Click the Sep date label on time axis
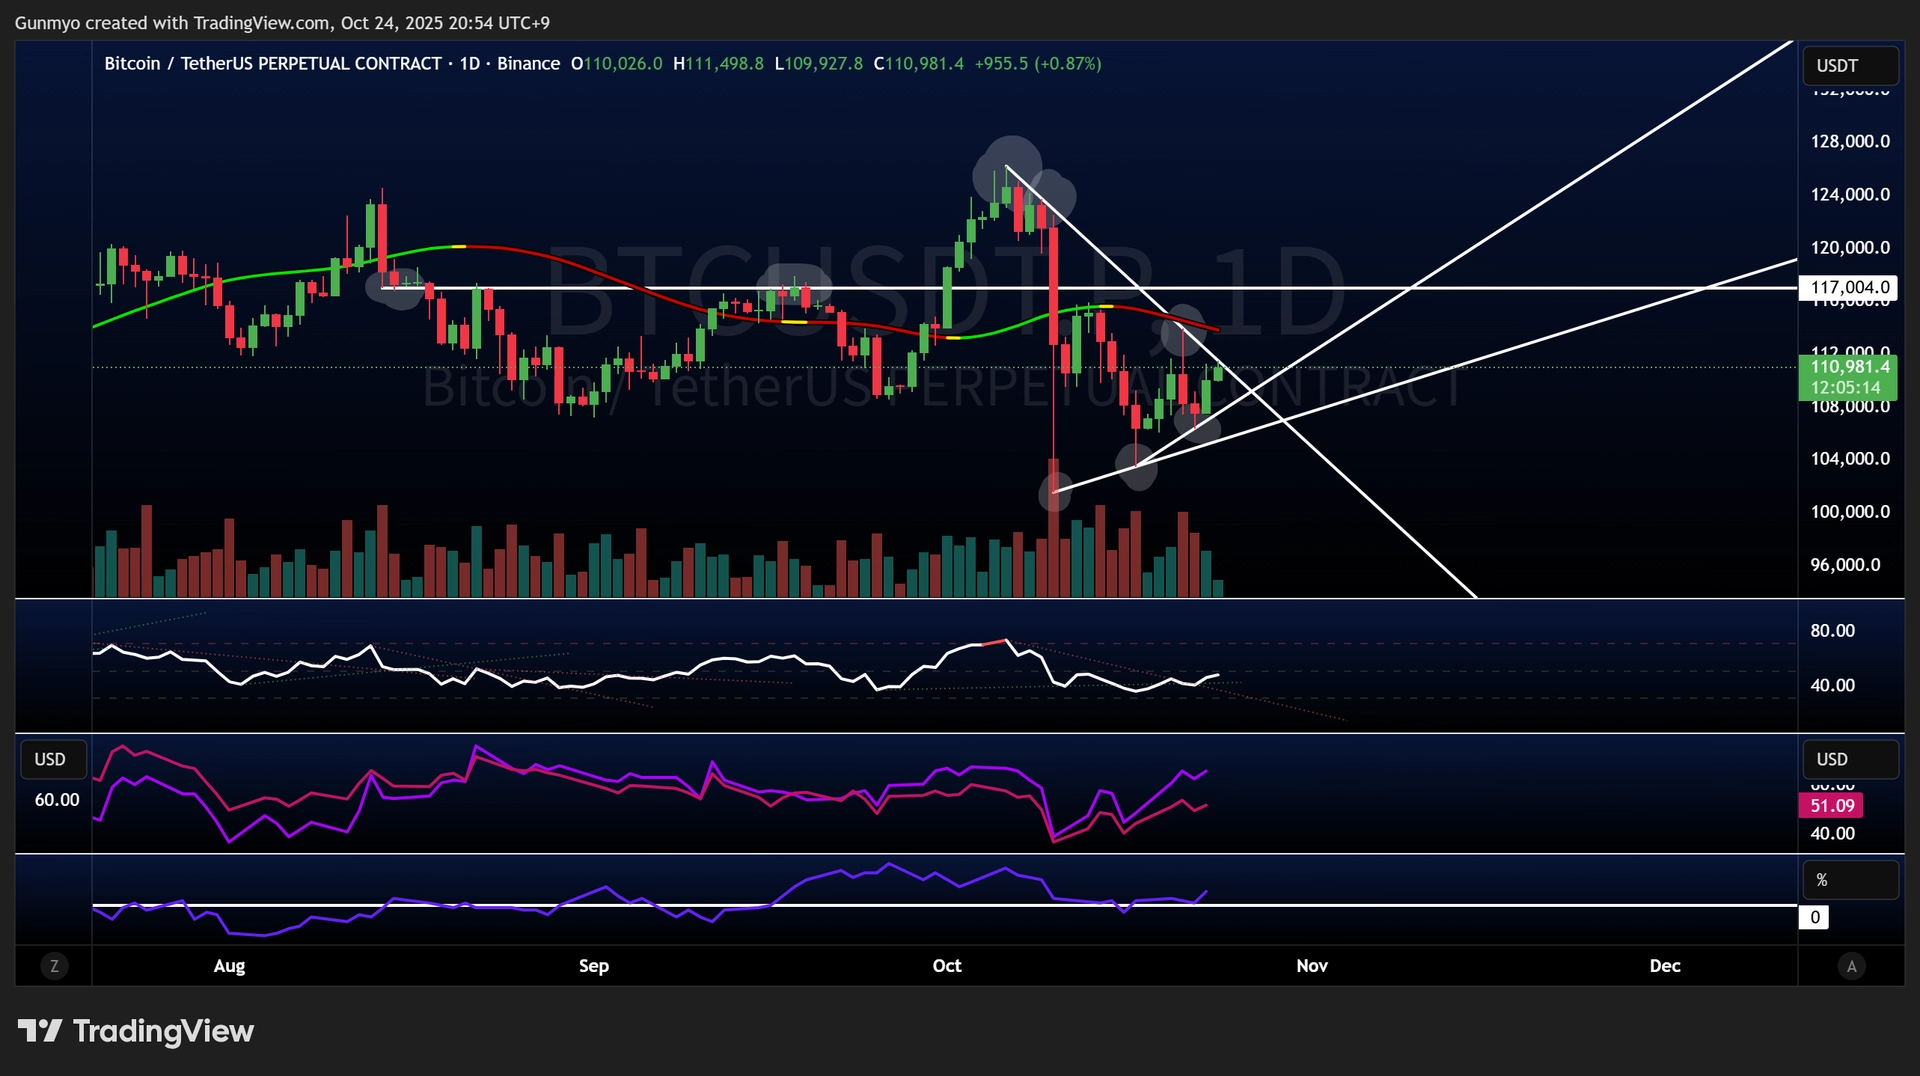 click(594, 966)
